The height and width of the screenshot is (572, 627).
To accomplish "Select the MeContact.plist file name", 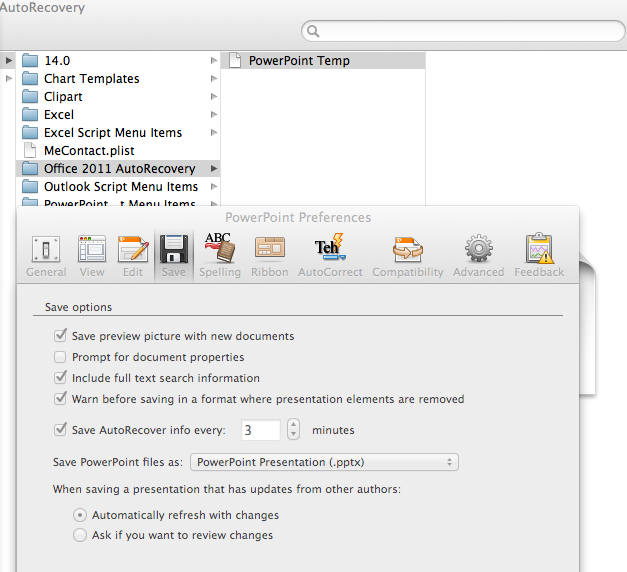I will (x=89, y=151).
